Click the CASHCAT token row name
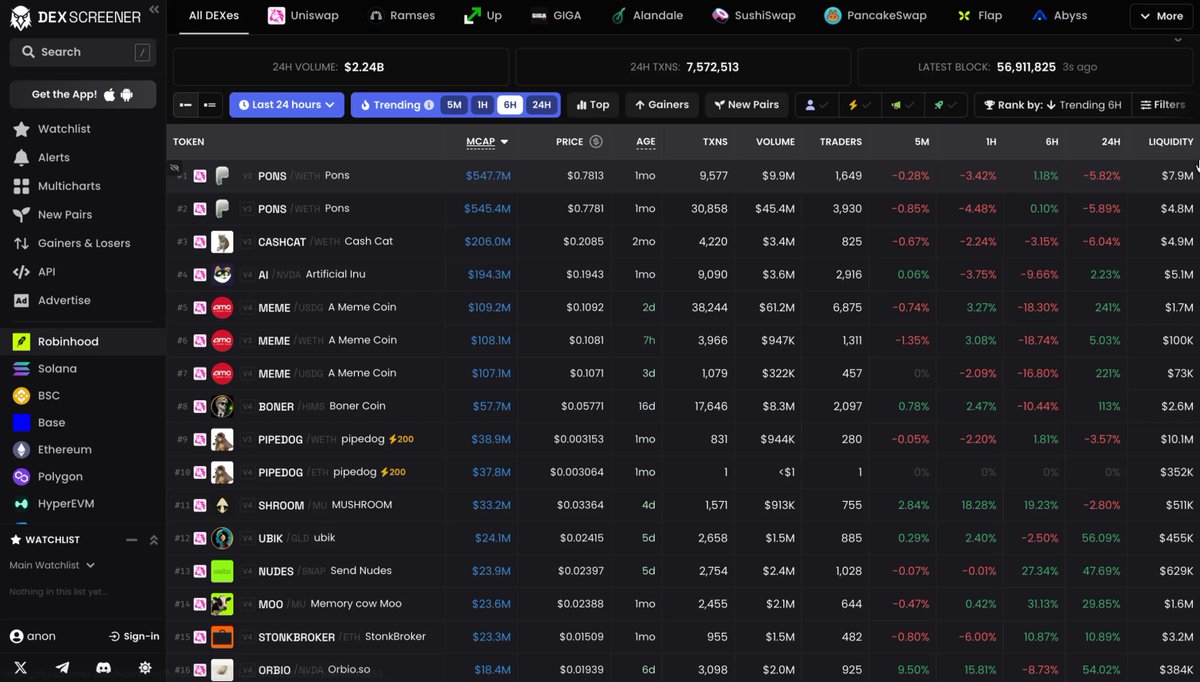 281,242
